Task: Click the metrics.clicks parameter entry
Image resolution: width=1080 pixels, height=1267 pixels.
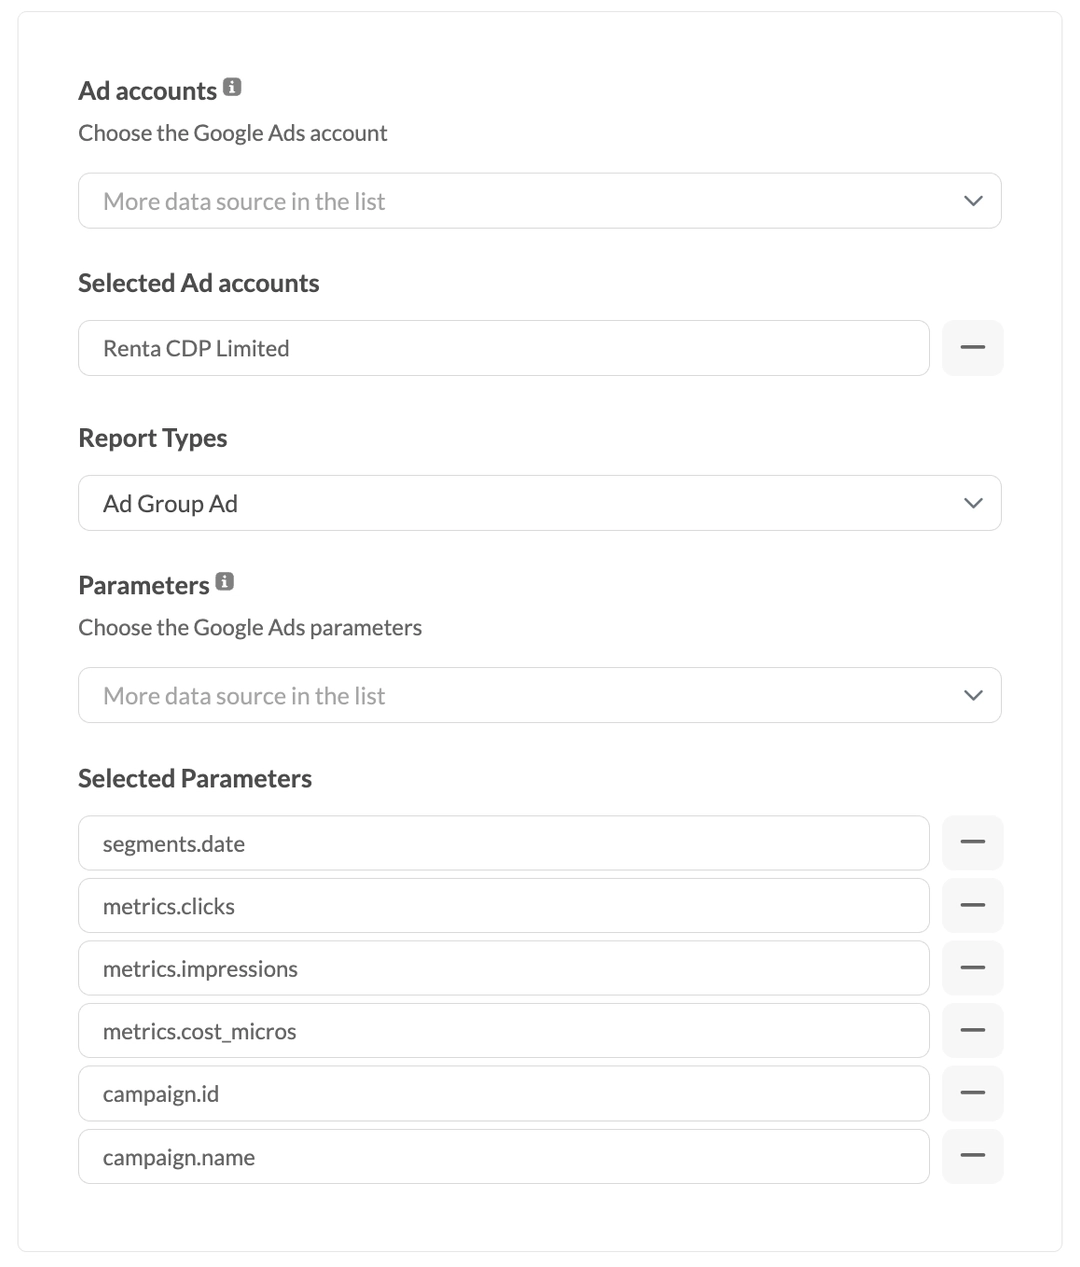Action: point(400,905)
